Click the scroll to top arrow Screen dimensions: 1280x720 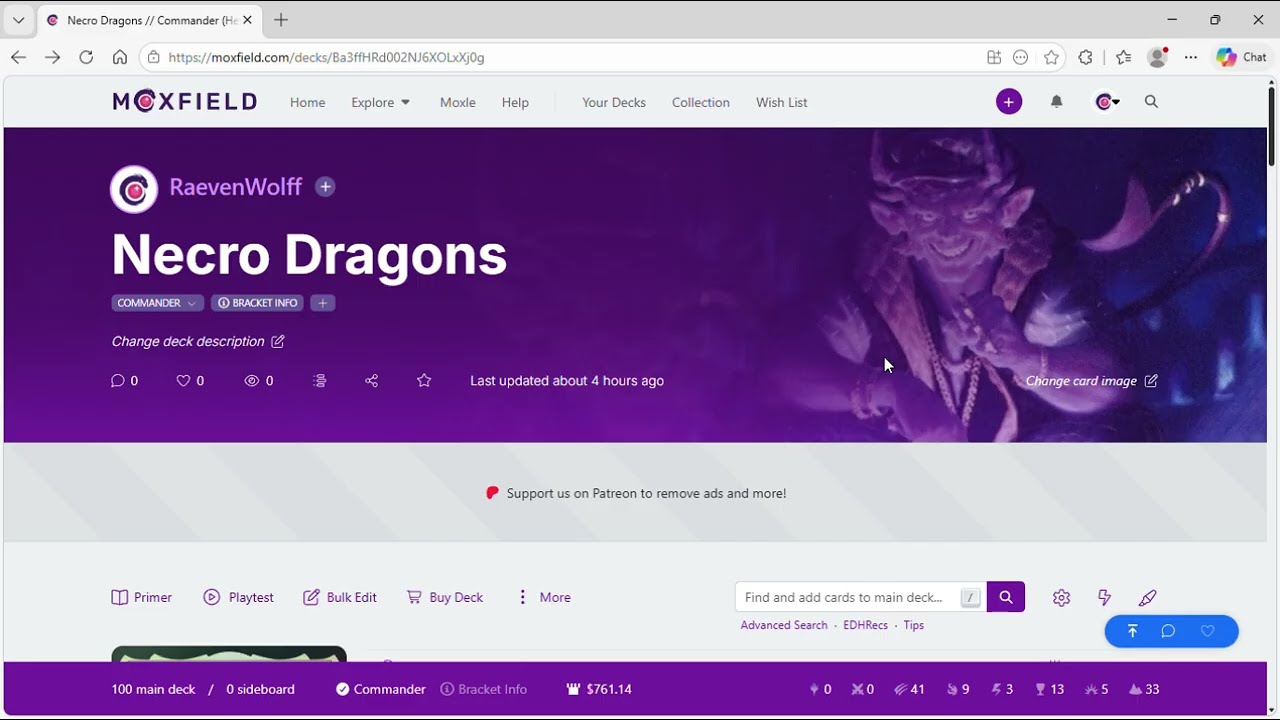tap(1132, 631)
